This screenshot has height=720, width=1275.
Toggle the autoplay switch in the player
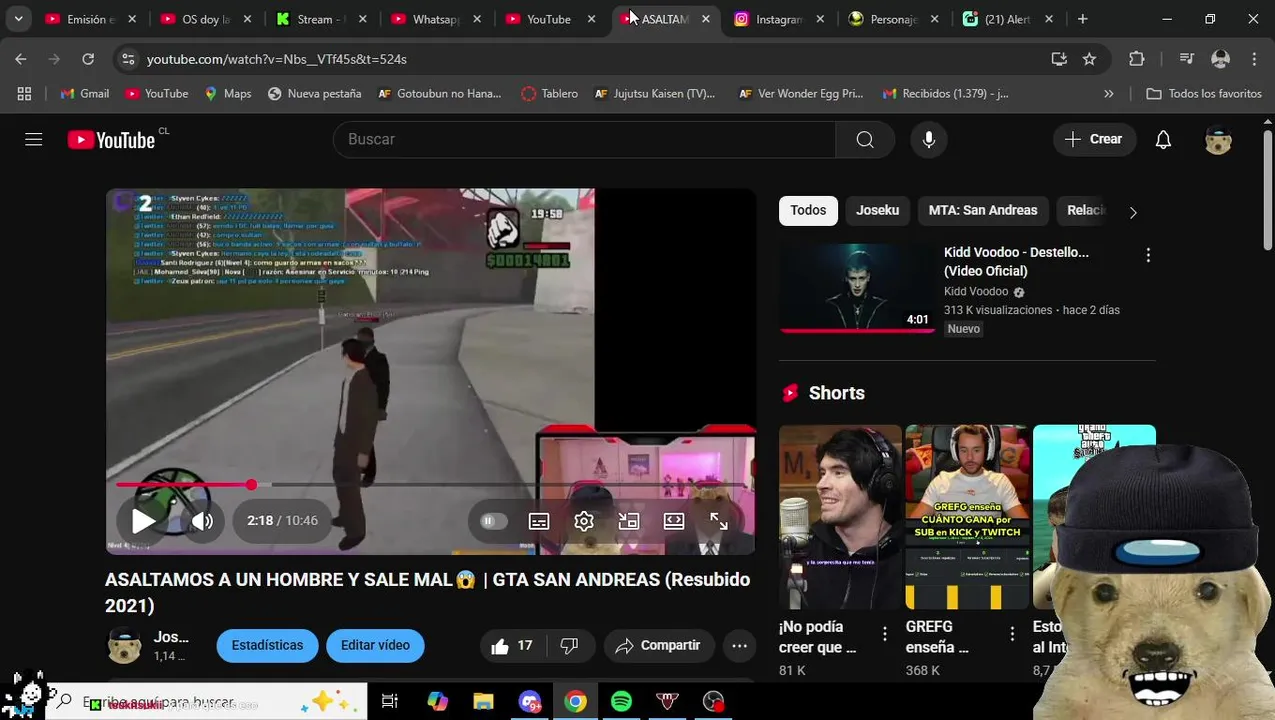[x=493, y=521]
